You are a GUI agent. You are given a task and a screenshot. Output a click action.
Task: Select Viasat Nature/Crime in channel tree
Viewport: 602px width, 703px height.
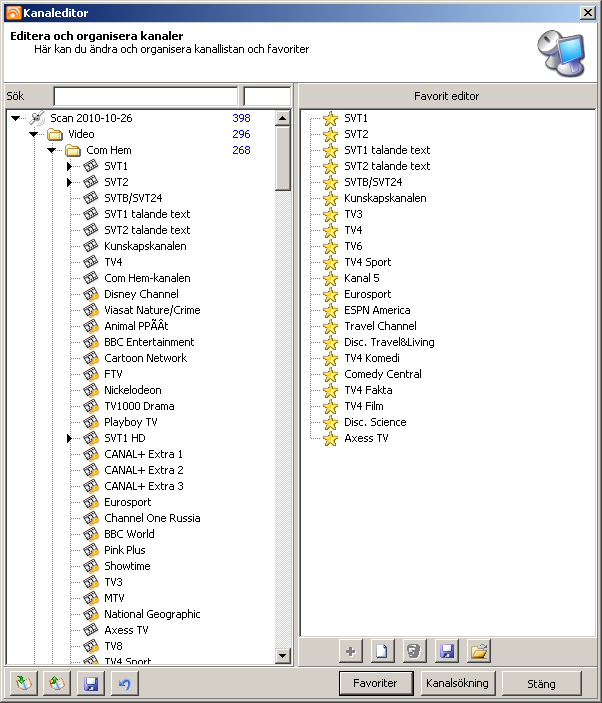tap(152, 310)
